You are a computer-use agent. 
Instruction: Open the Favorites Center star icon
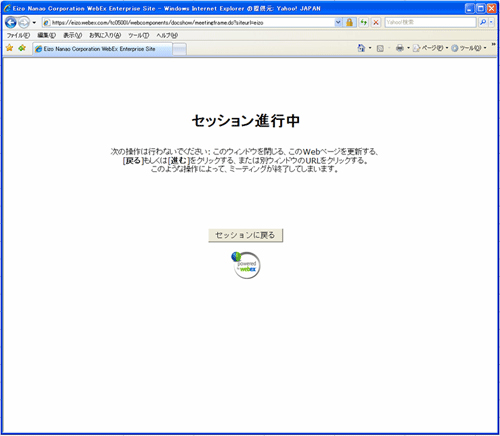(x=10, y=48)
